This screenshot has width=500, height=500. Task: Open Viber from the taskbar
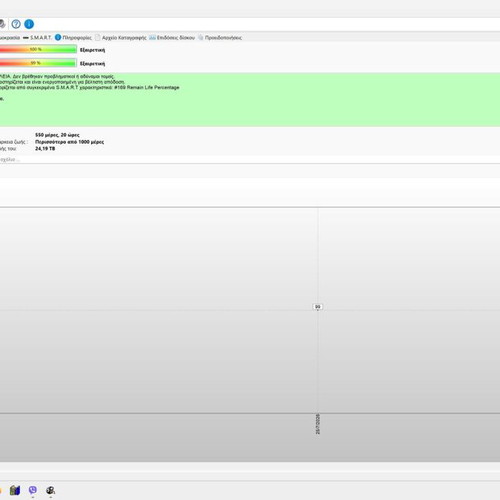pos(33,490)
